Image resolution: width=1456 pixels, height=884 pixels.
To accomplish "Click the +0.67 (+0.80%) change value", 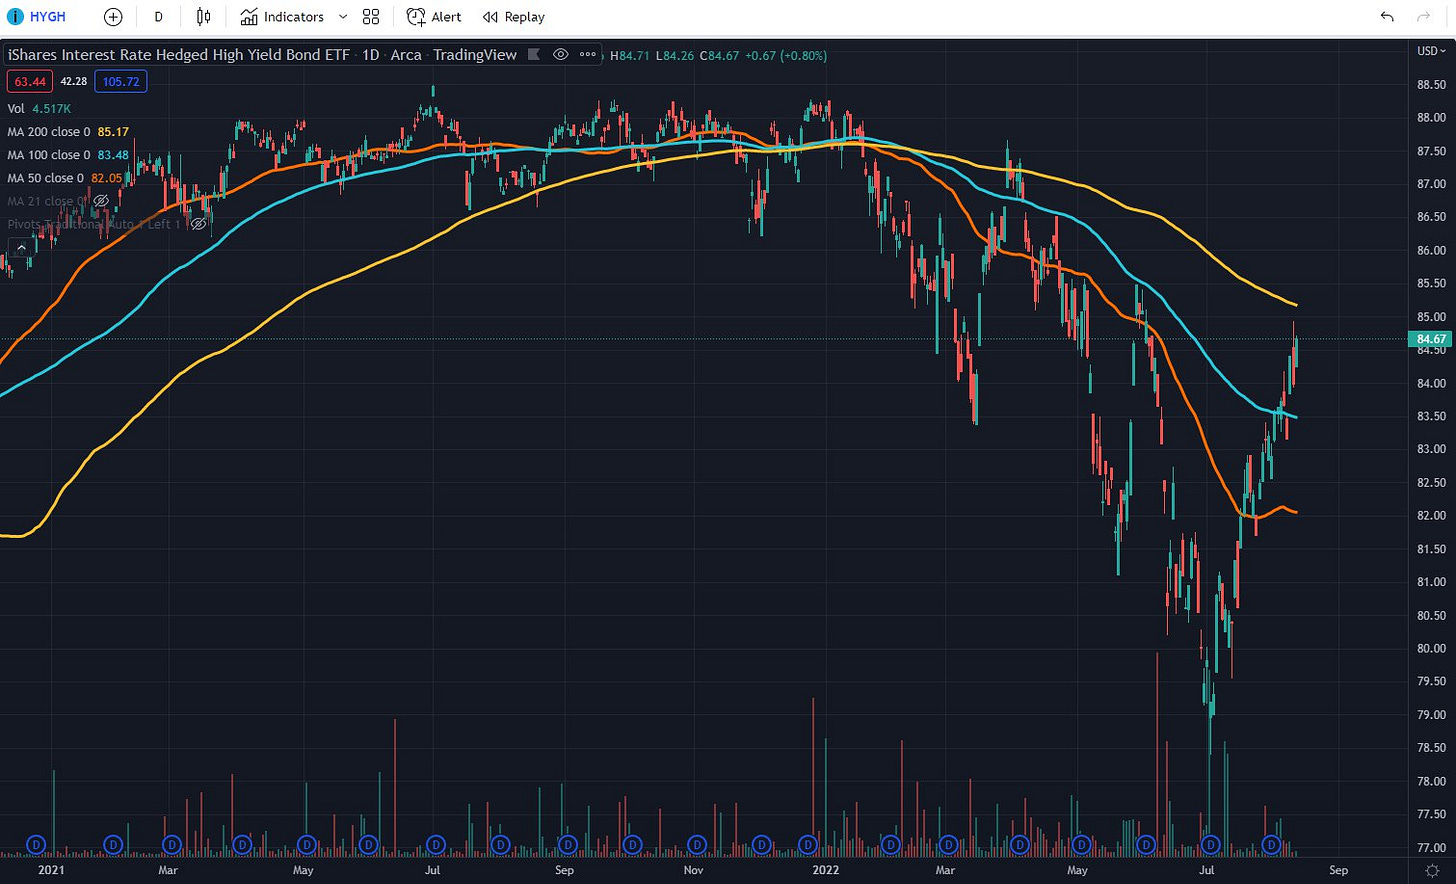I will 786,56.
